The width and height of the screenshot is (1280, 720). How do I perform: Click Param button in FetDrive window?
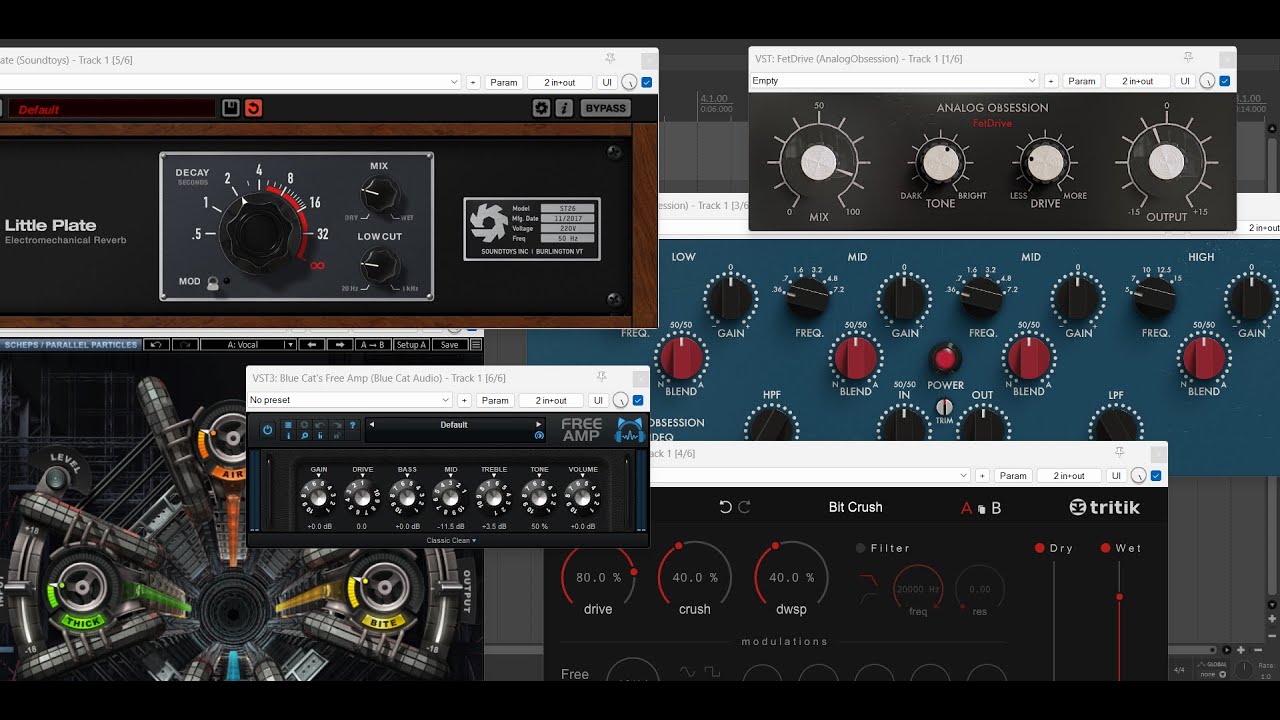click(1082, 81)
